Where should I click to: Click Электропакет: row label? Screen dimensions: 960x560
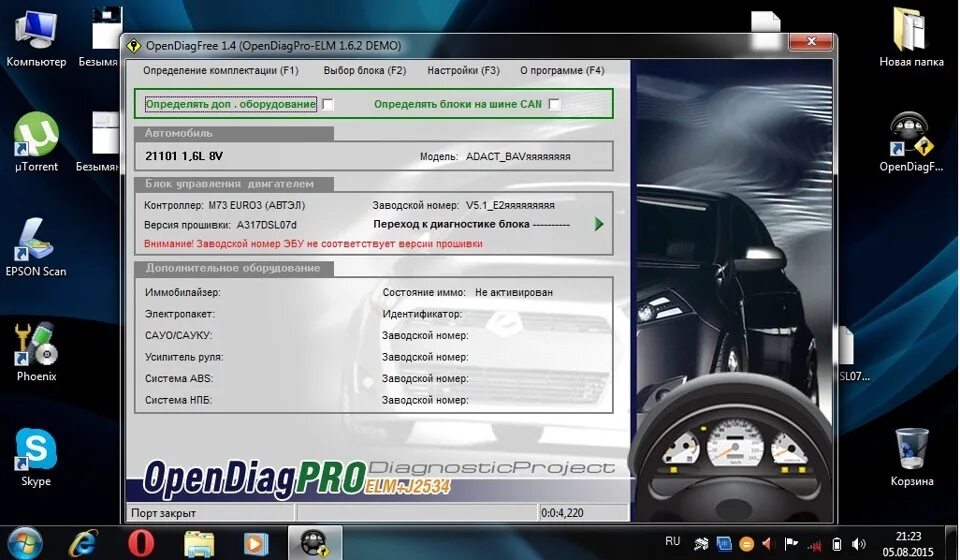(179, 314)
